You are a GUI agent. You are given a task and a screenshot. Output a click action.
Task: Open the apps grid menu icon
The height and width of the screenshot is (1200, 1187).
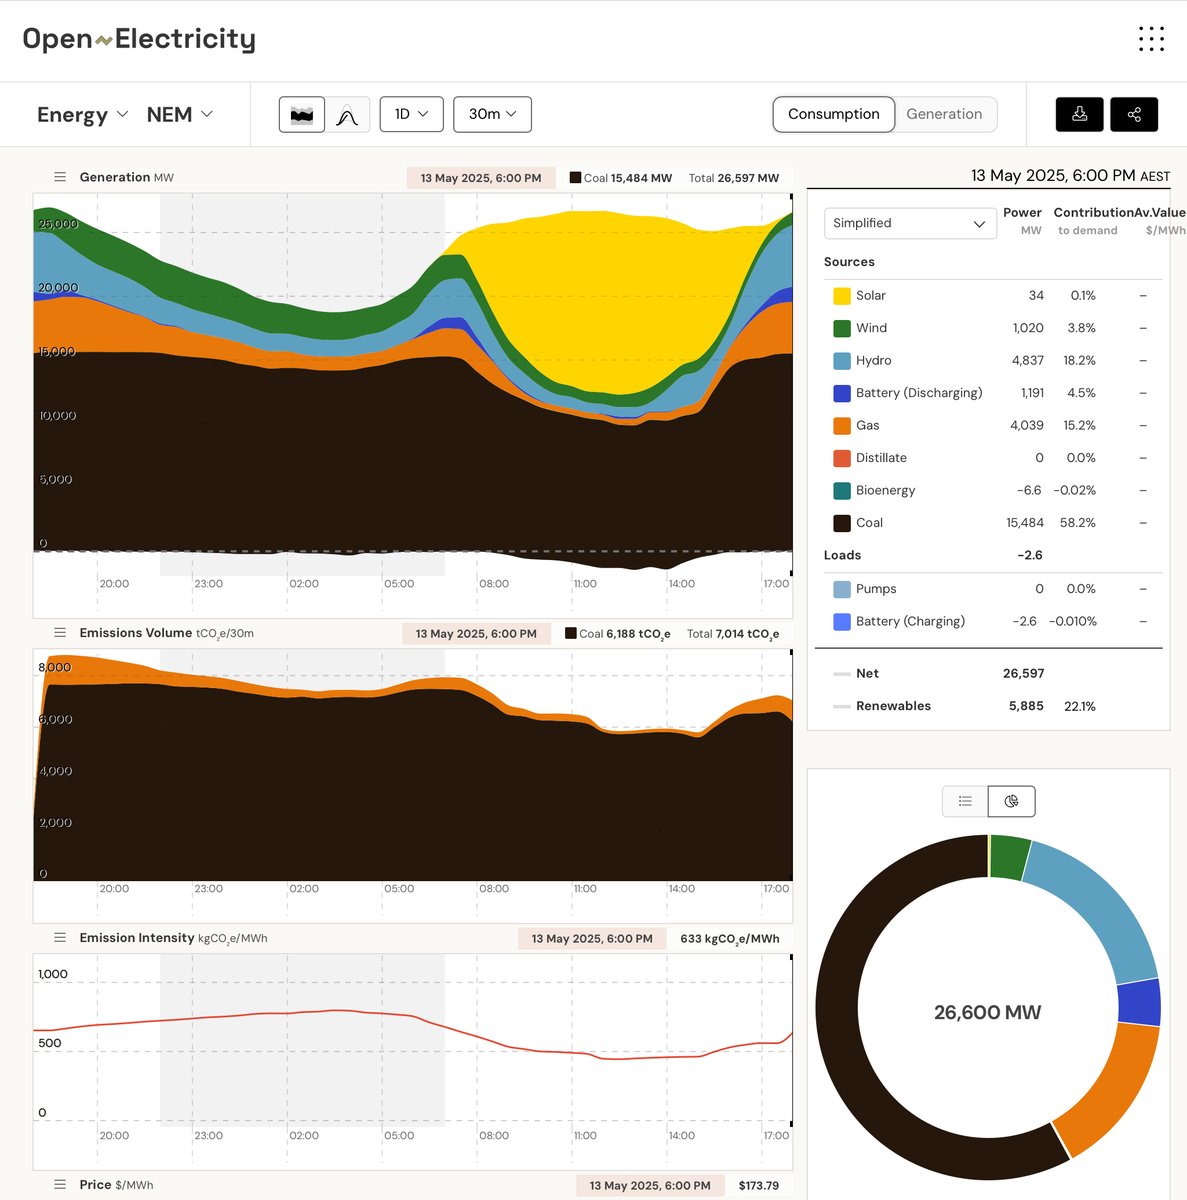pyautogui.click(x=1151, y=39)
